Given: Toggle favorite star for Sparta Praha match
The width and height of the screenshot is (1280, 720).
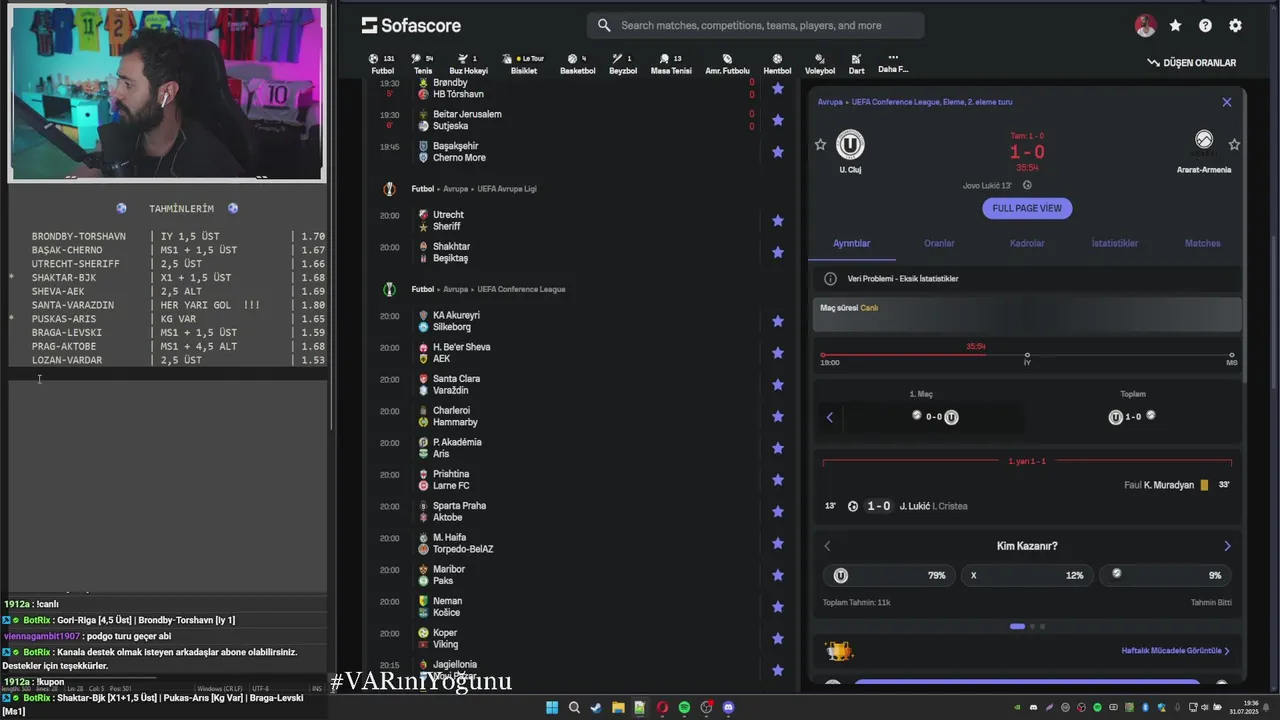Looking at the screenshot, I should 777,512.
